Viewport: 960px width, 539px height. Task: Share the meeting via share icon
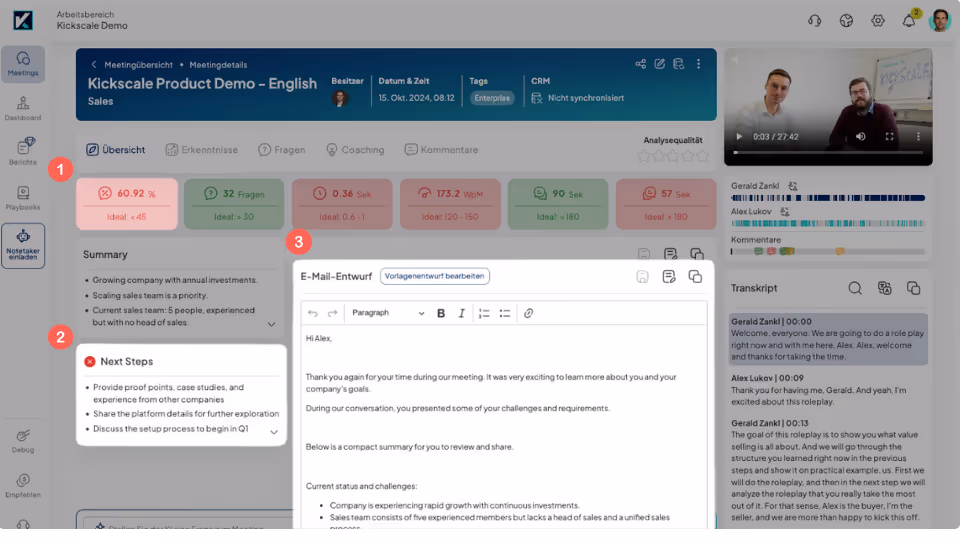[640, 64]
